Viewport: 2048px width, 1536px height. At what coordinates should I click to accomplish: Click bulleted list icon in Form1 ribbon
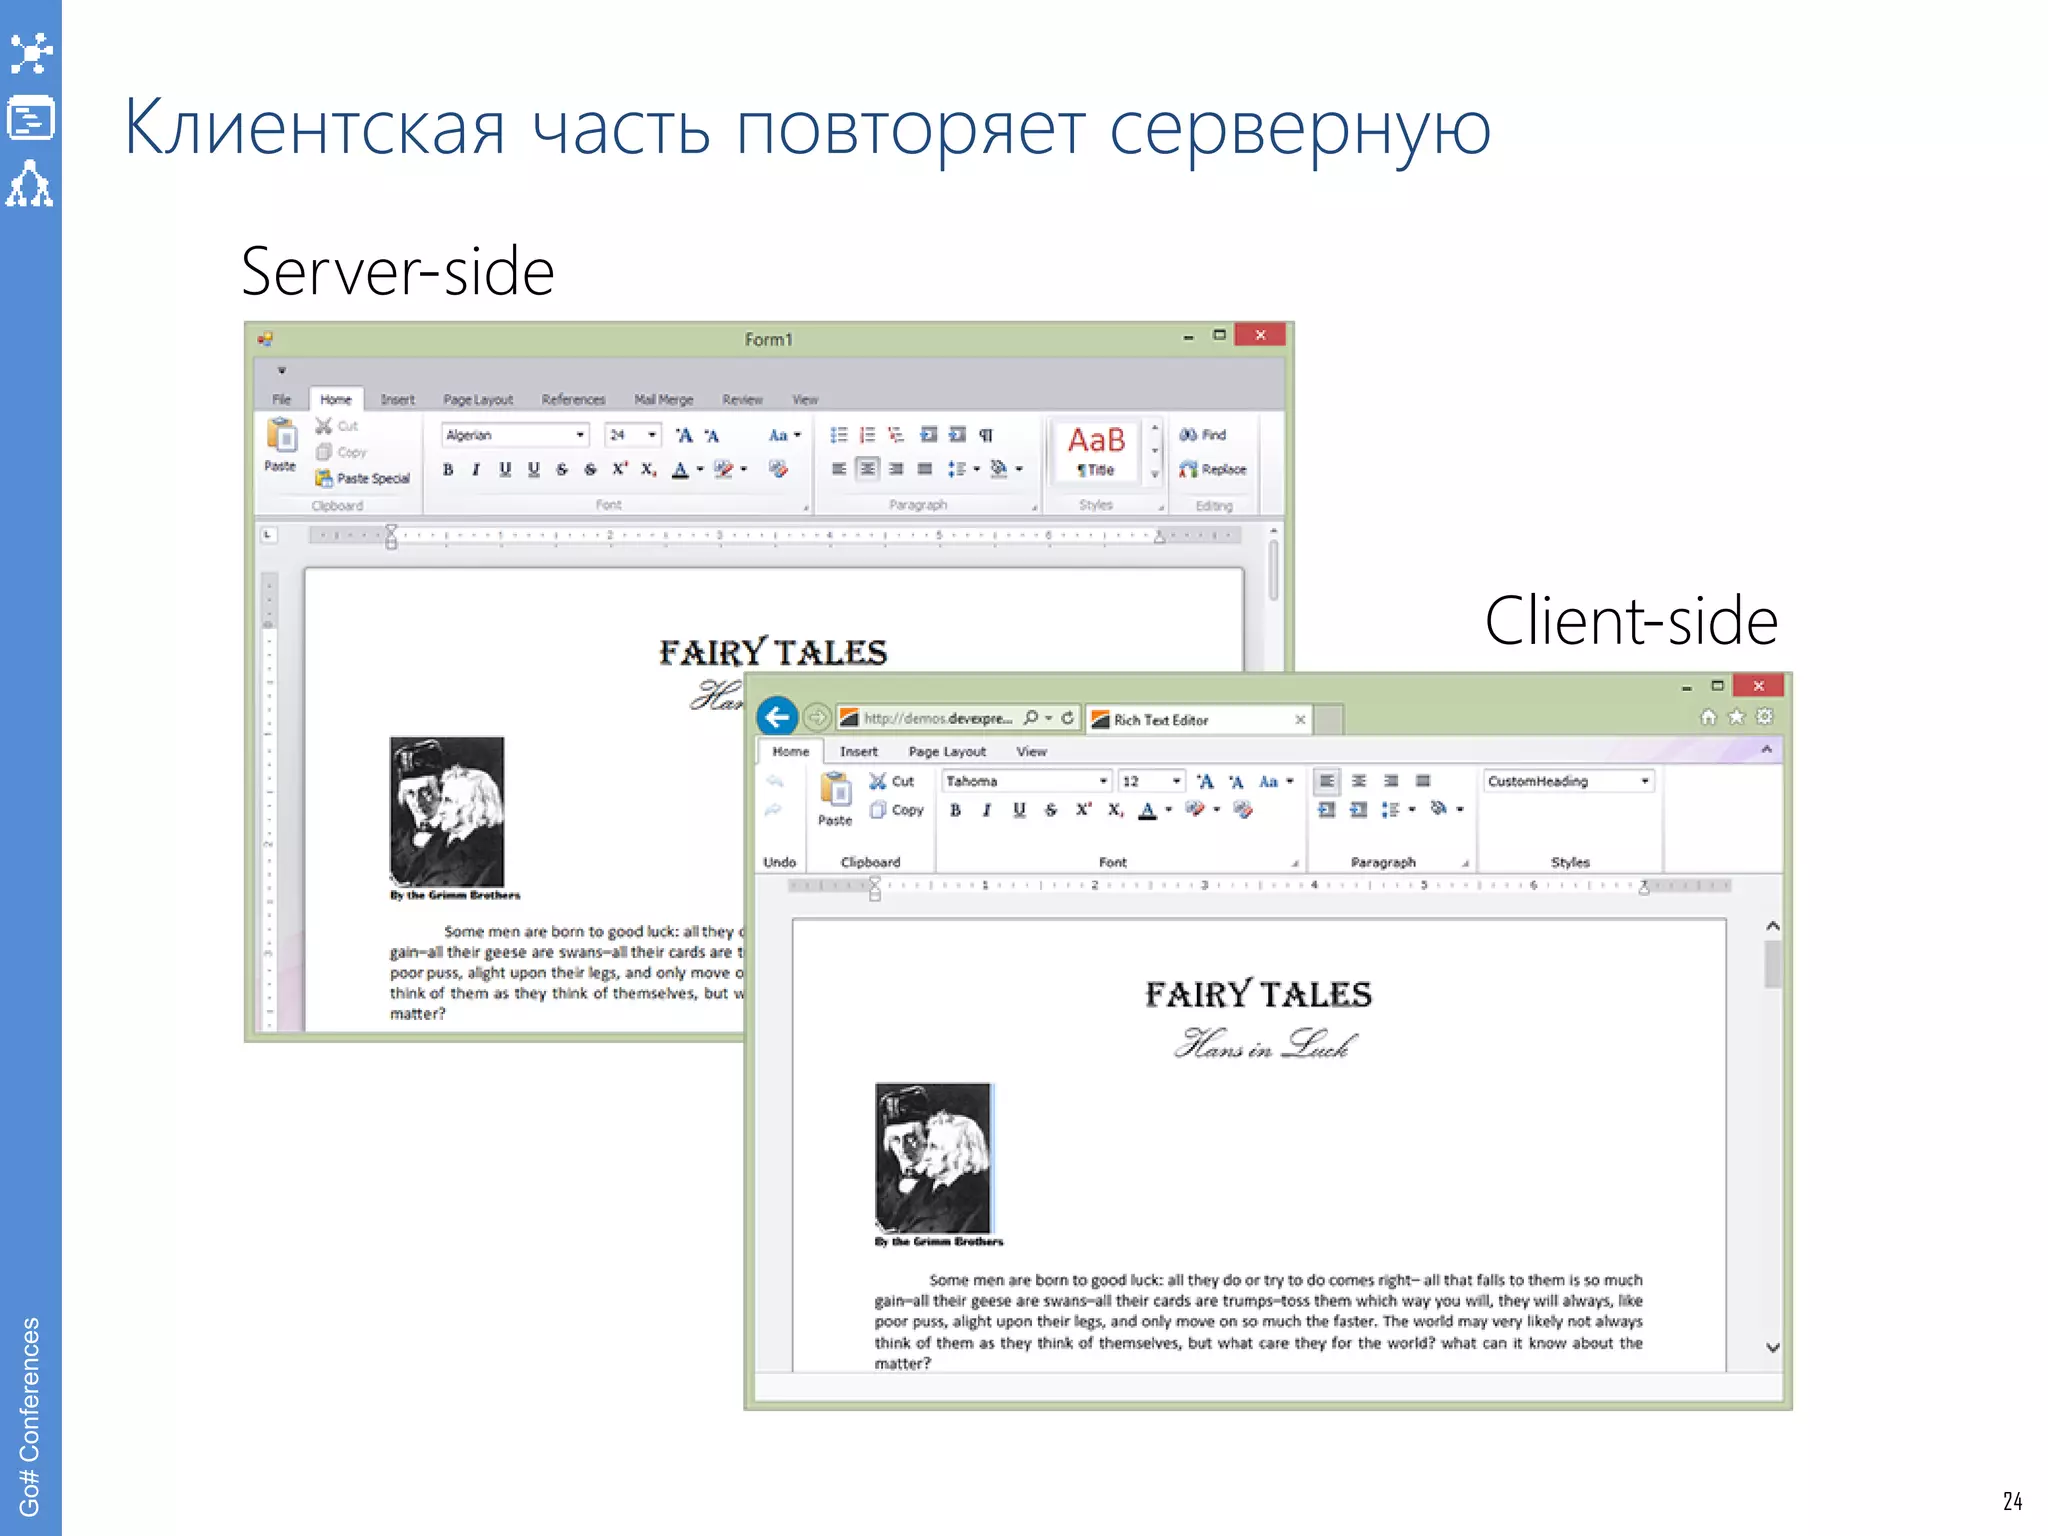pyautogui.click(x=839, y=435)
